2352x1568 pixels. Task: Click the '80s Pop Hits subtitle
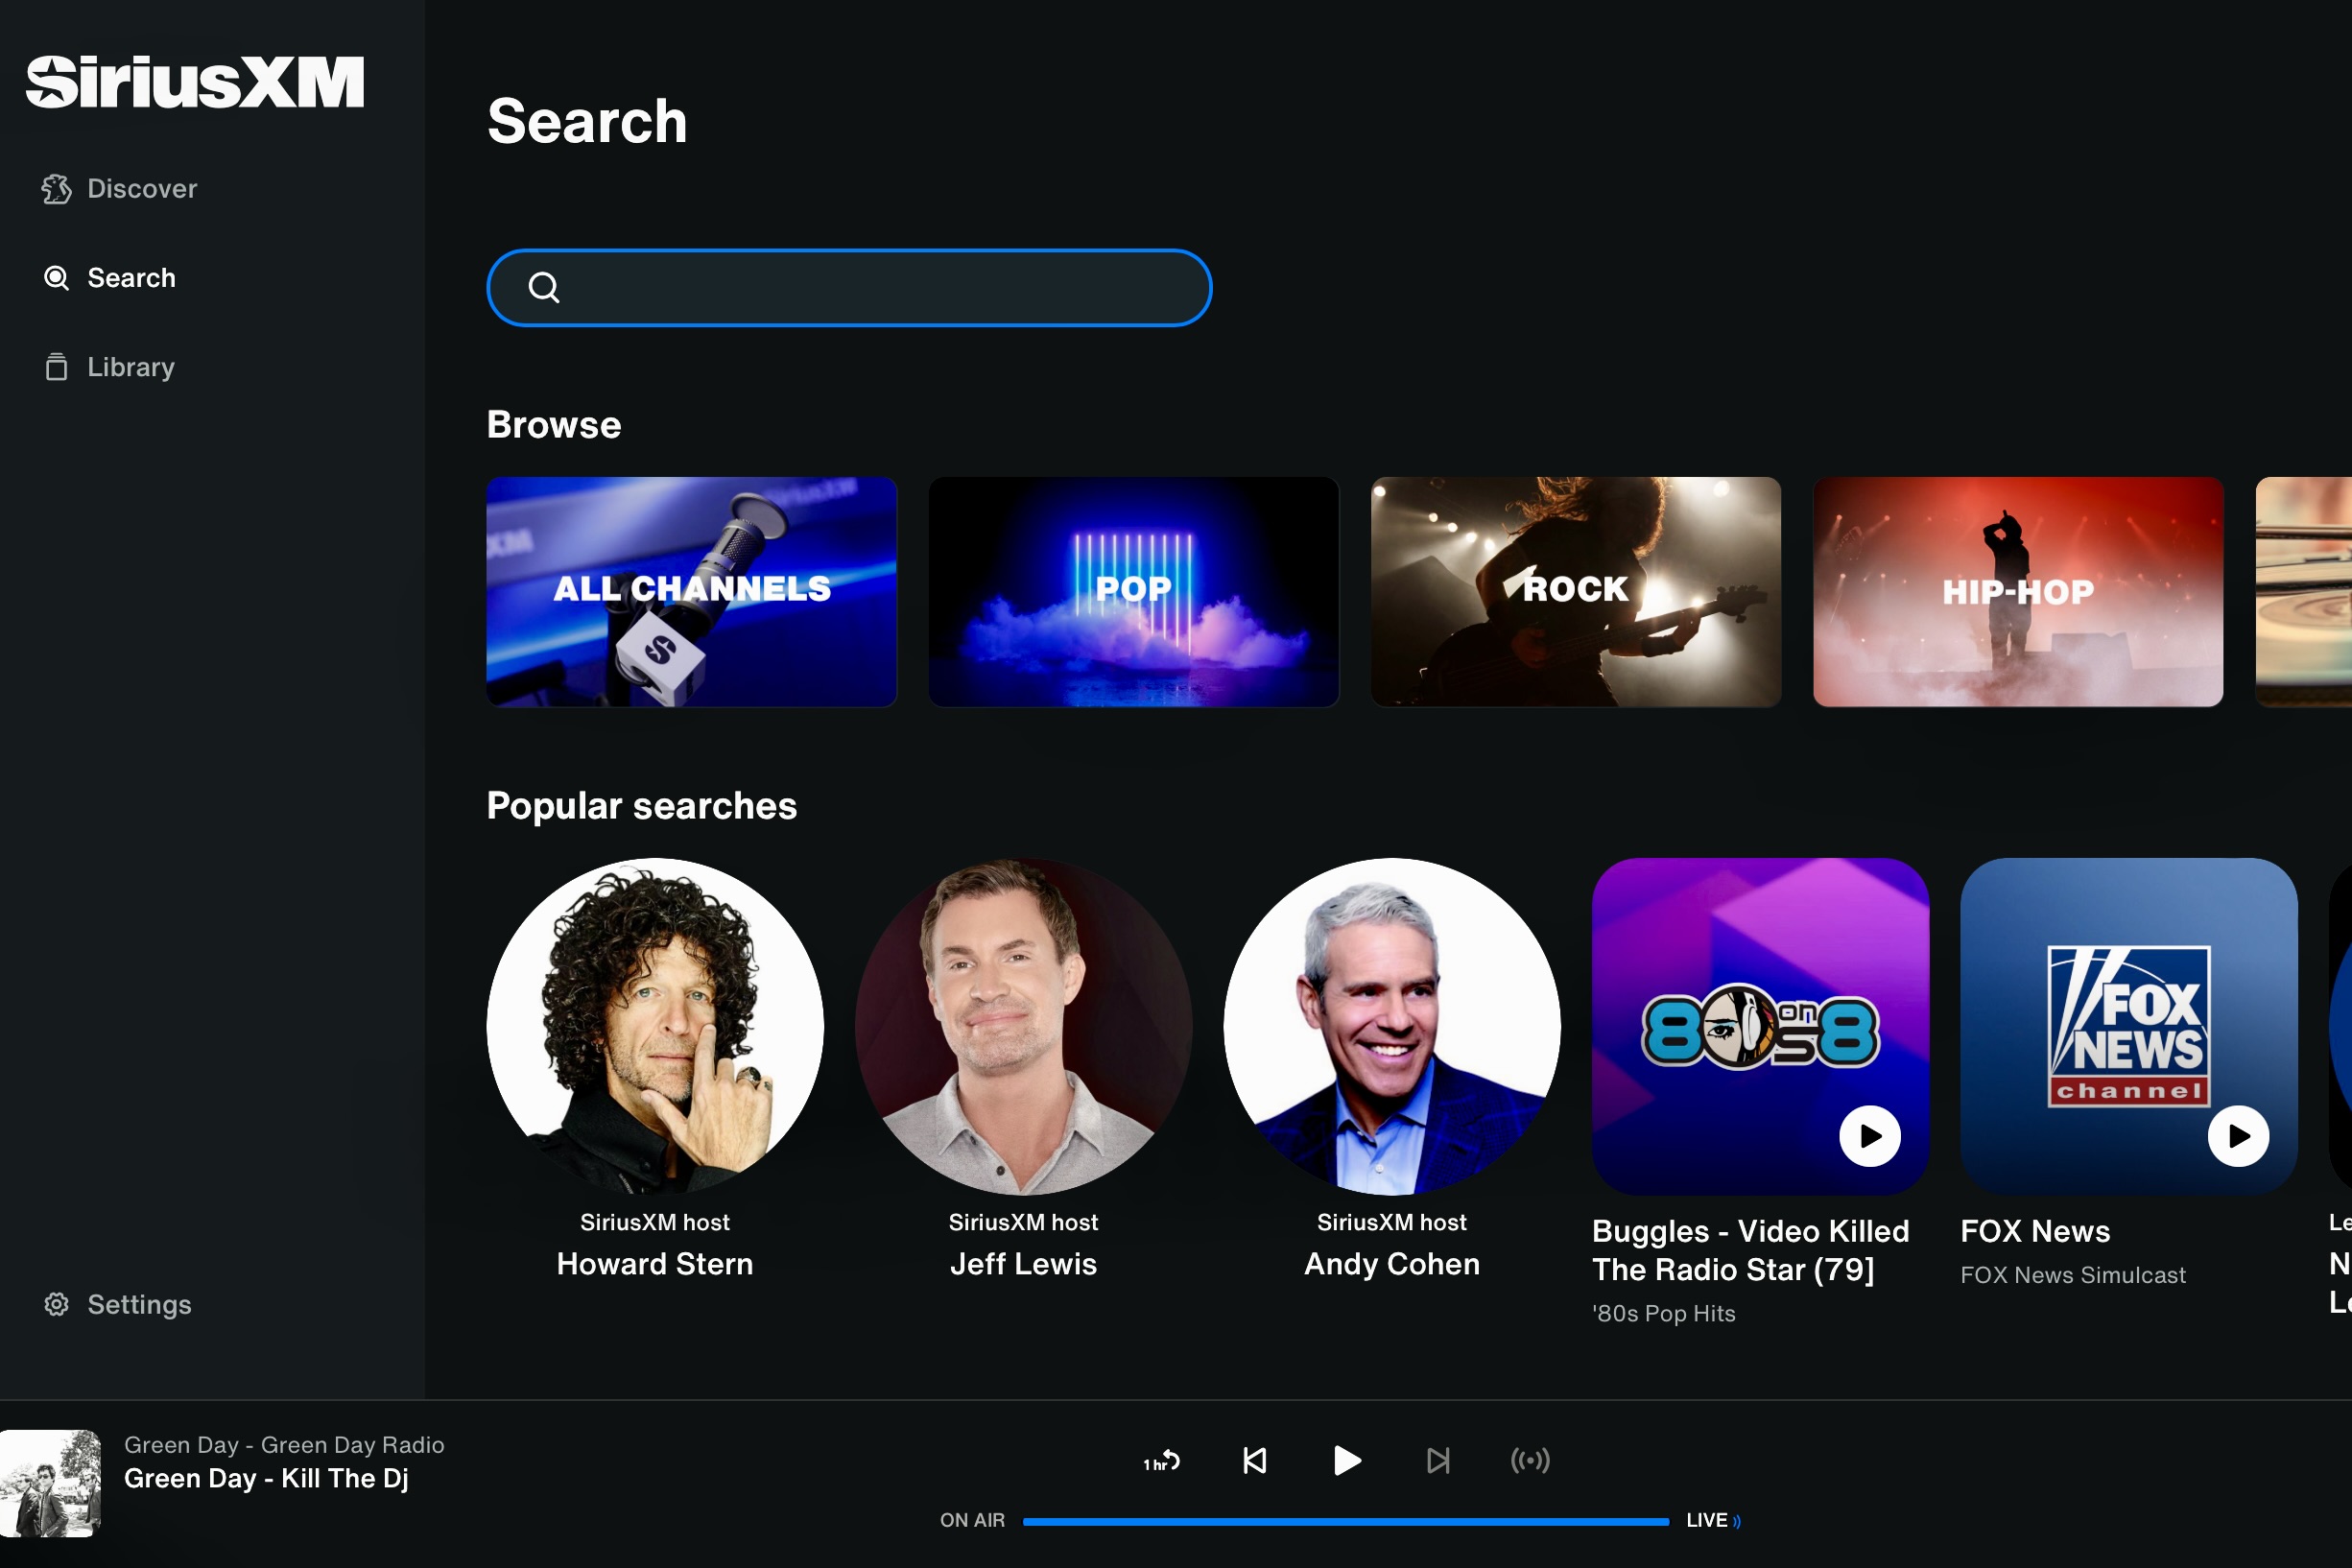point(1664,1313)
